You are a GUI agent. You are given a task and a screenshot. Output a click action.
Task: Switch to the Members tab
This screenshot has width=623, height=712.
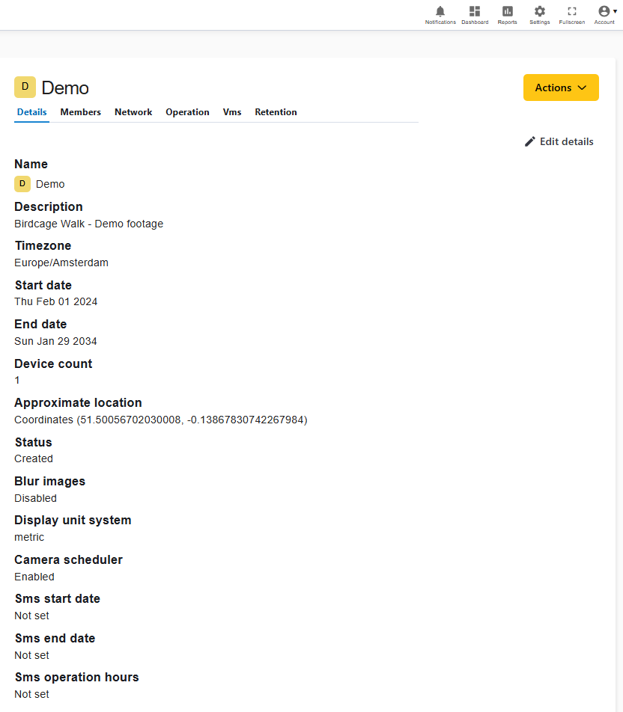point(80,112)
